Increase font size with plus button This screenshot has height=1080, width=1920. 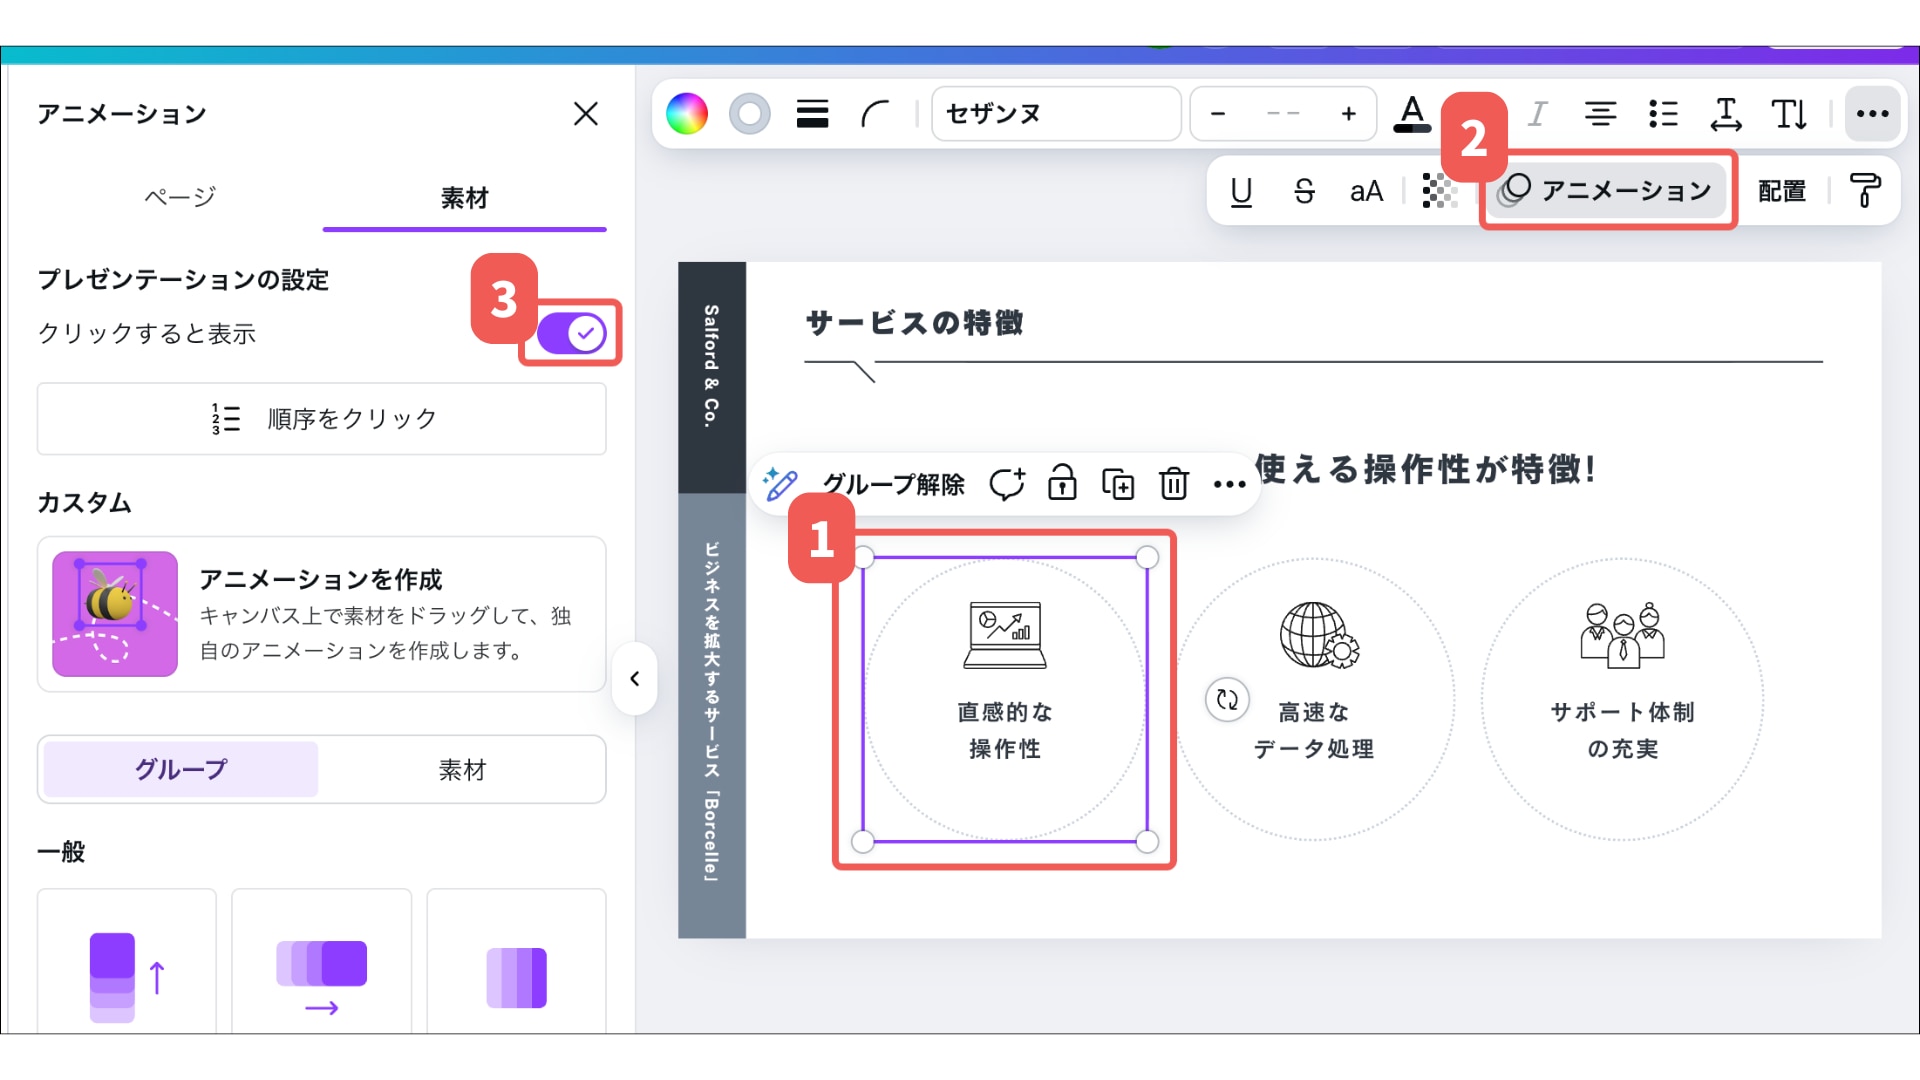pyautogui.click(x=1348, y=114)
